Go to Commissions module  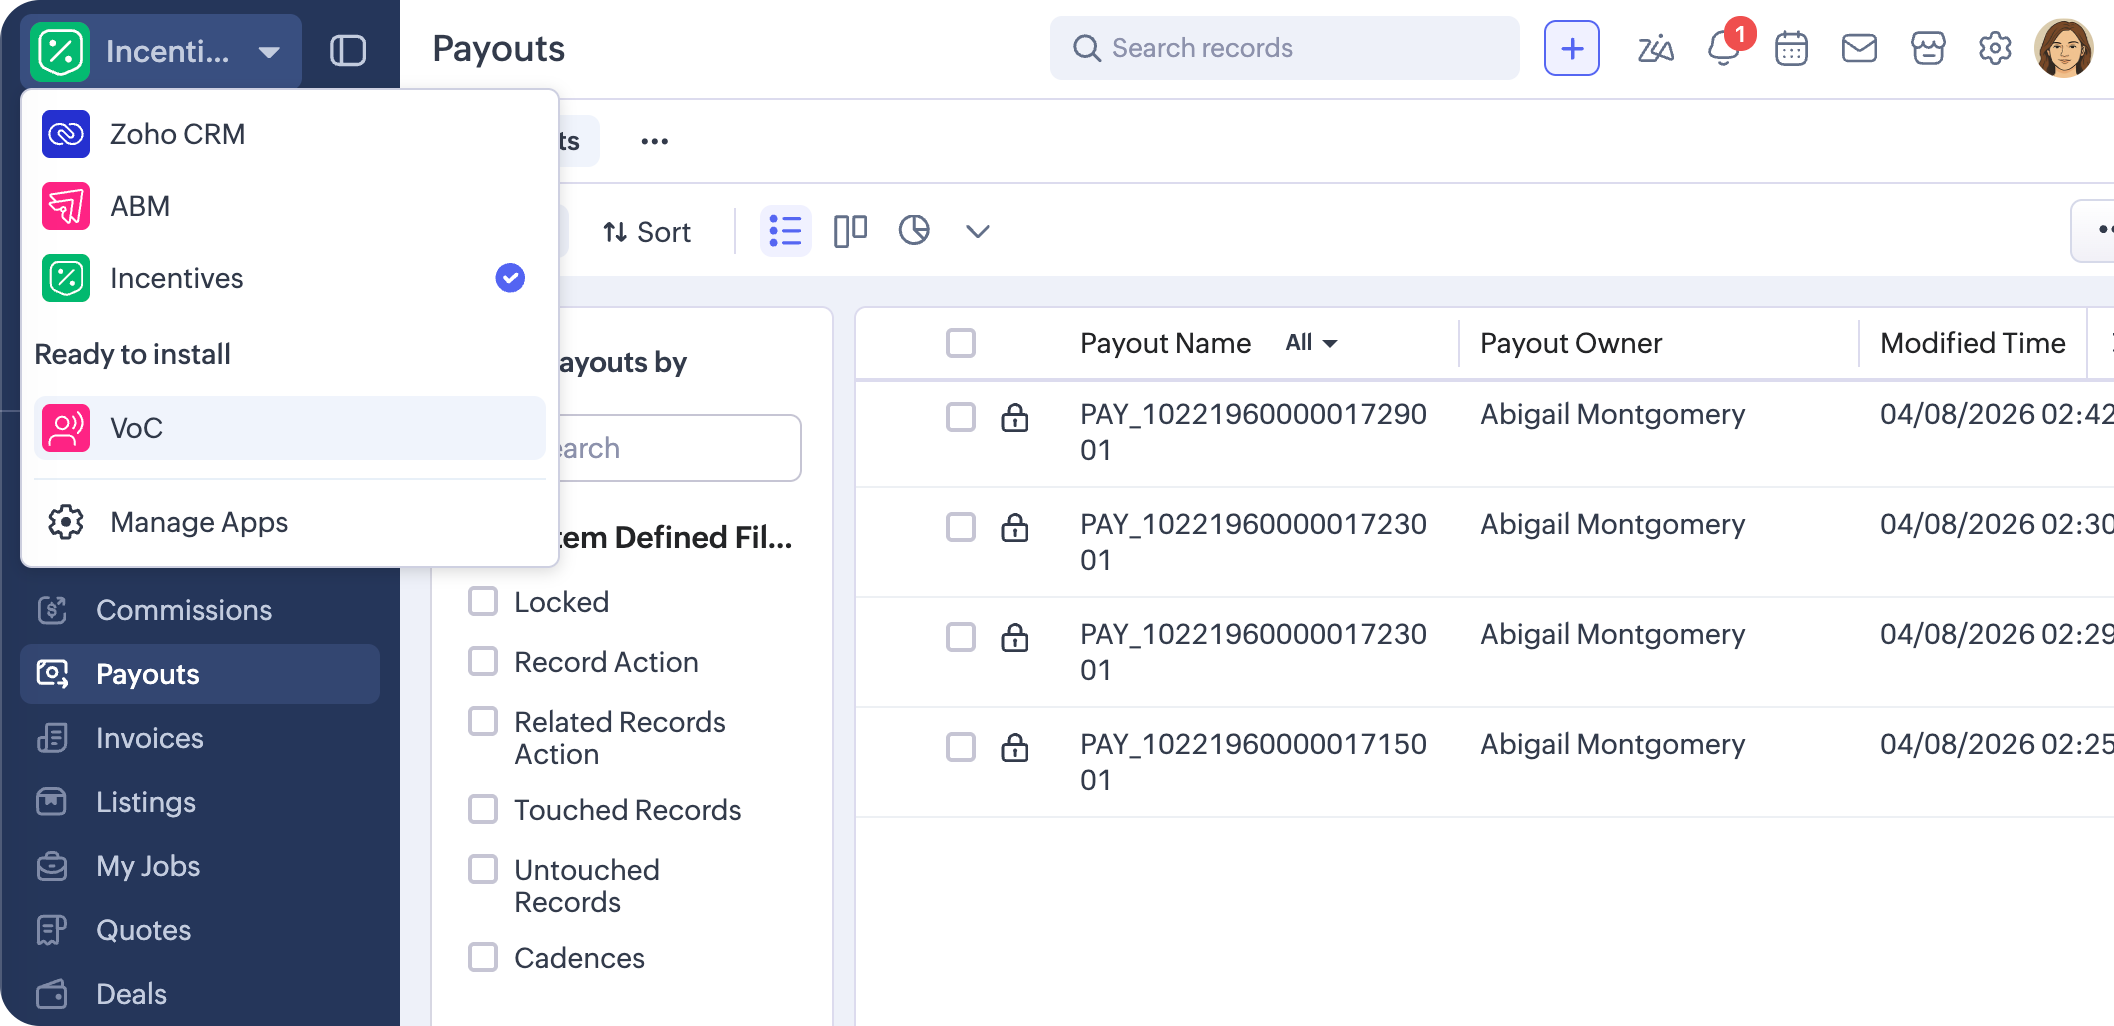[x=200, y=610]
